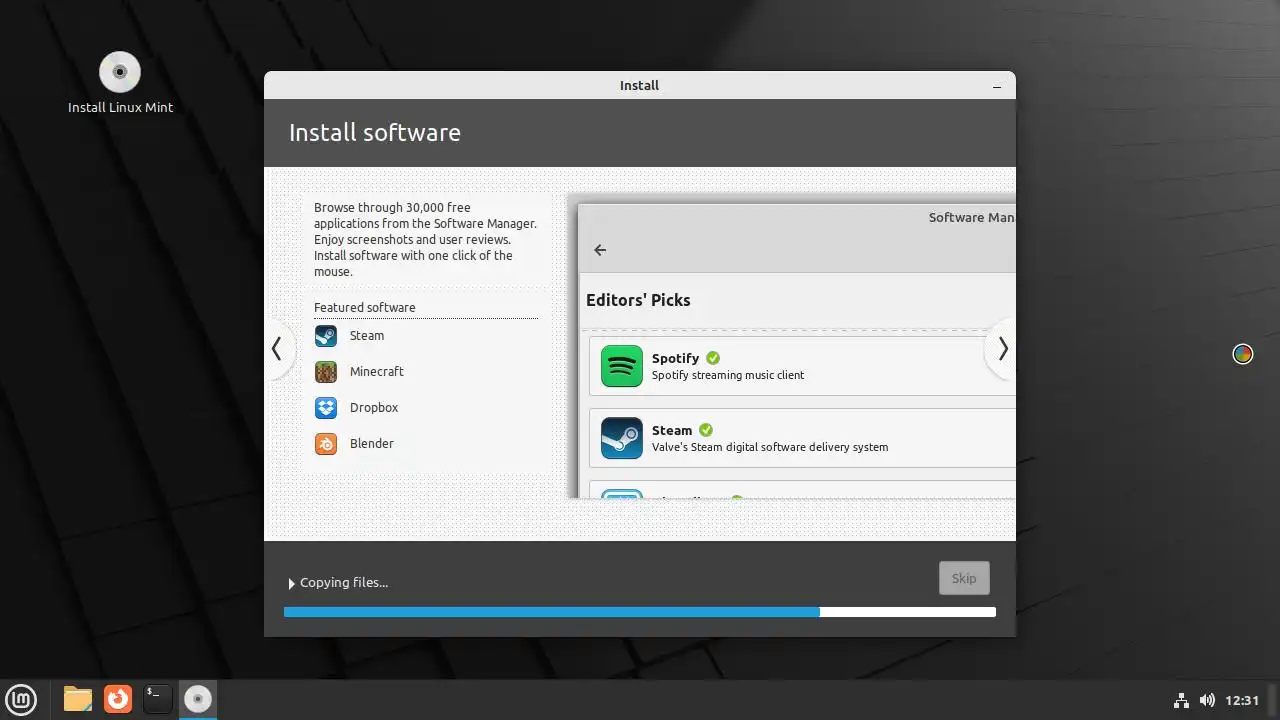This screenshot has width=1280, height=720.
Task: Click Steam's green verified checkmark badge
Action: [706, 430]
